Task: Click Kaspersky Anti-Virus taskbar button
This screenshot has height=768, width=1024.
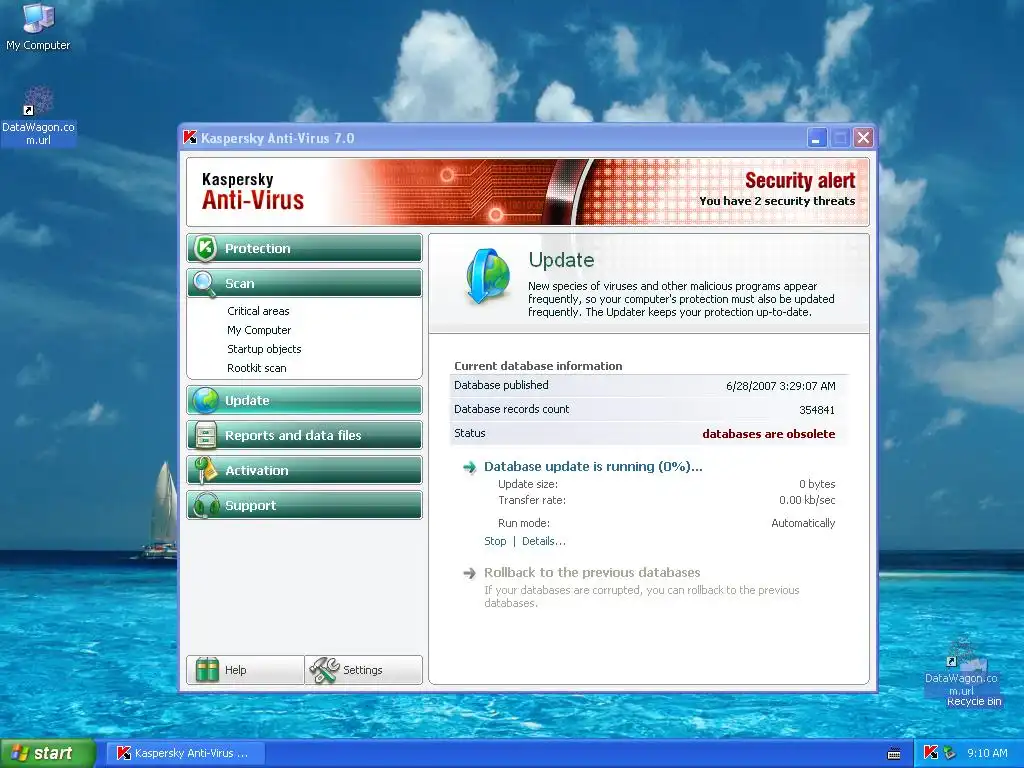Action: (185, 753)
